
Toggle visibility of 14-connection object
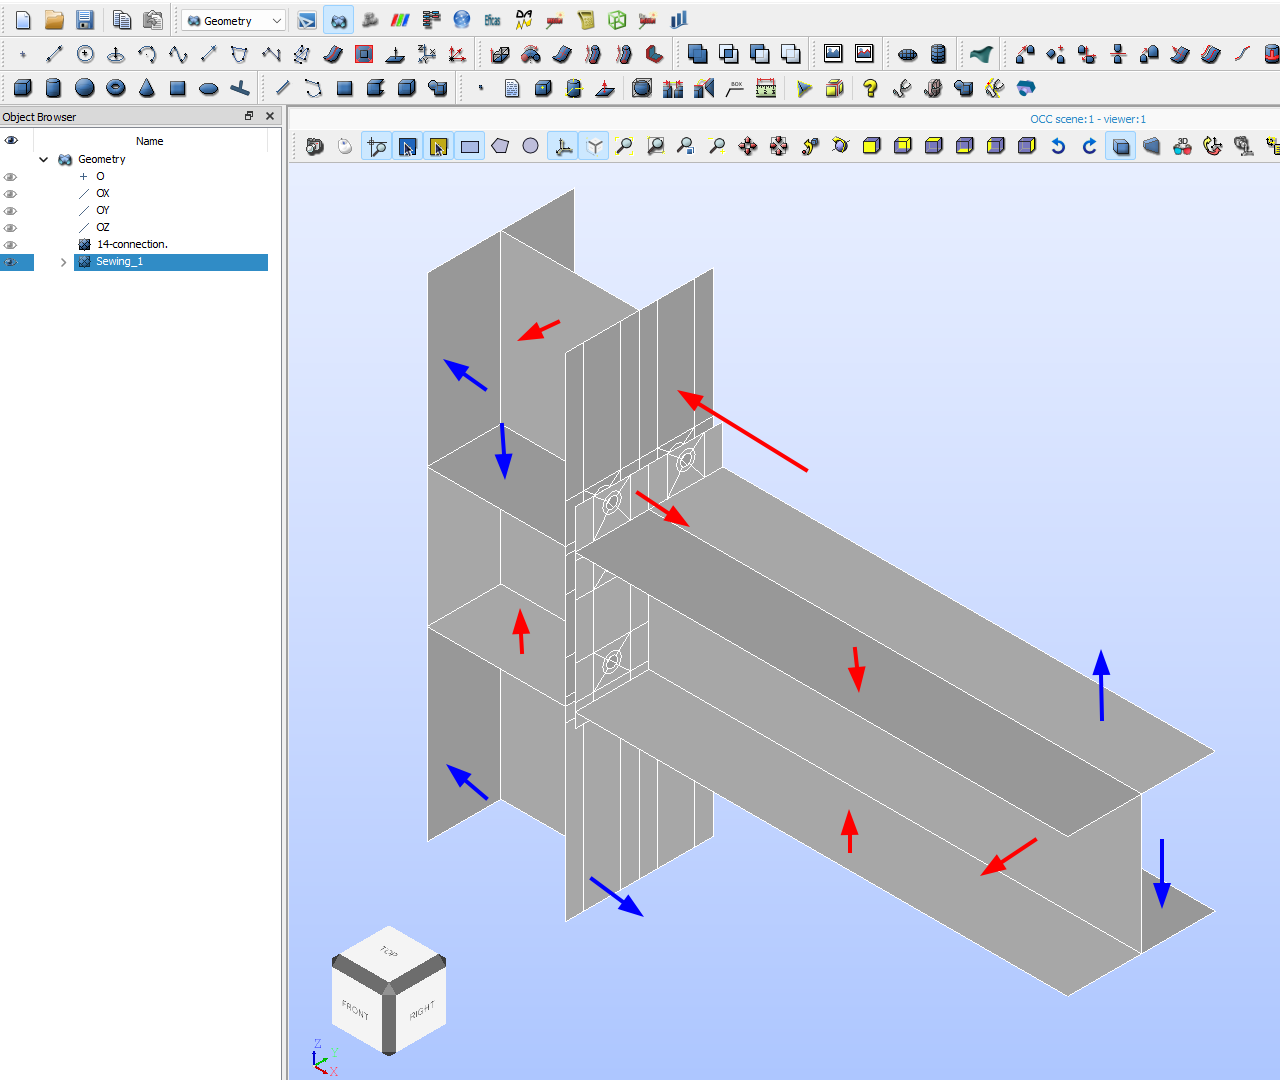pos(11,245)
